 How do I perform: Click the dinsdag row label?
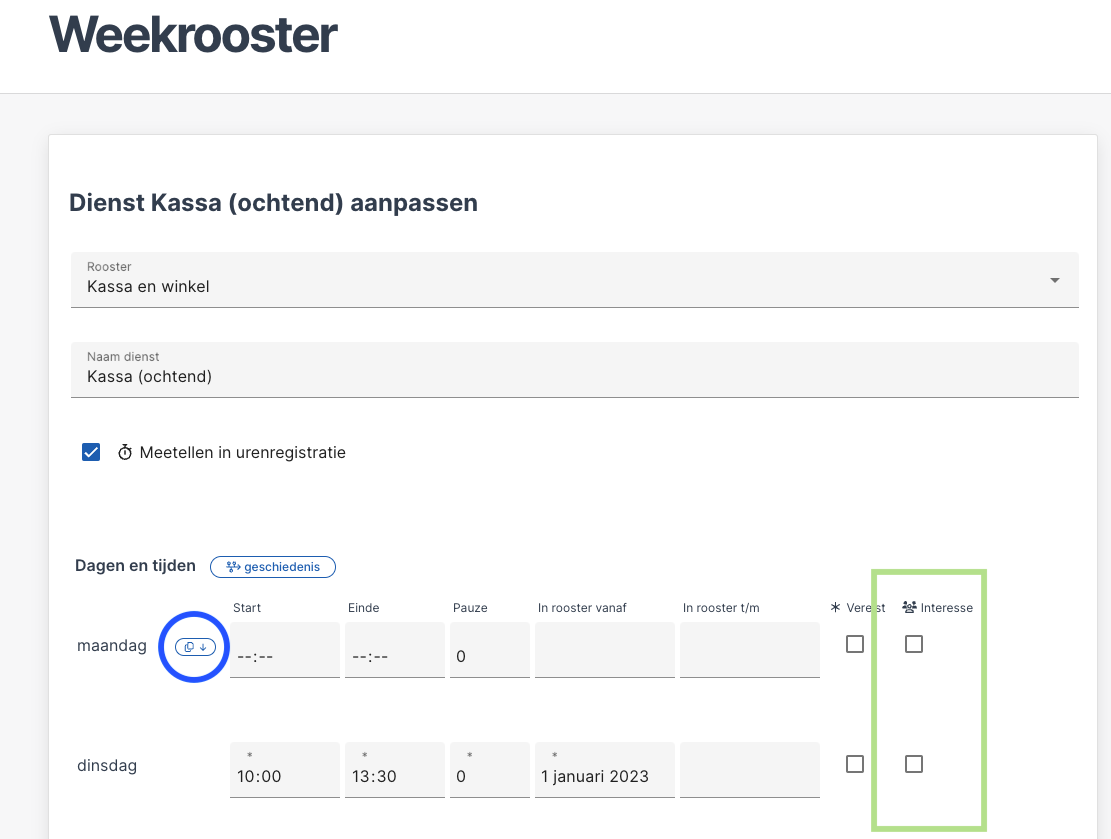pos(107,765)
